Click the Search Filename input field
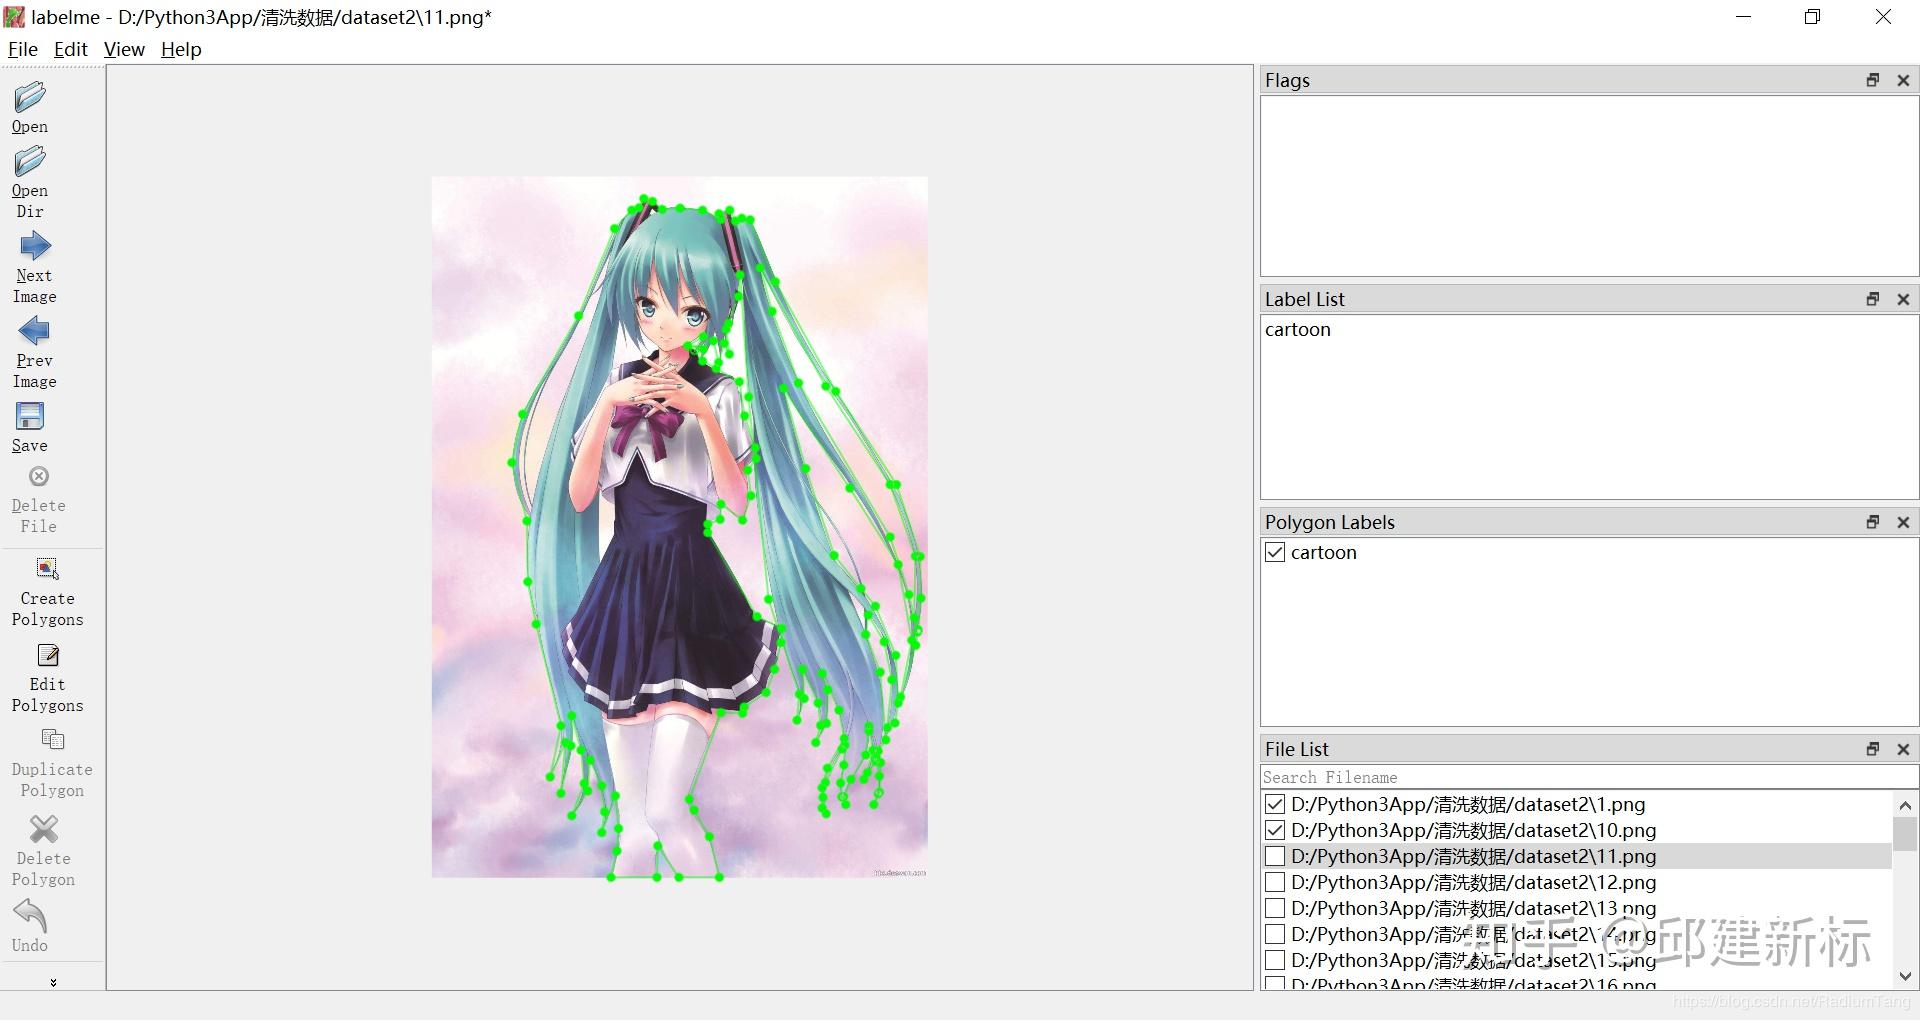Image resolution: width=1920 pixels, height=1020 pixels. (1589, 777)
